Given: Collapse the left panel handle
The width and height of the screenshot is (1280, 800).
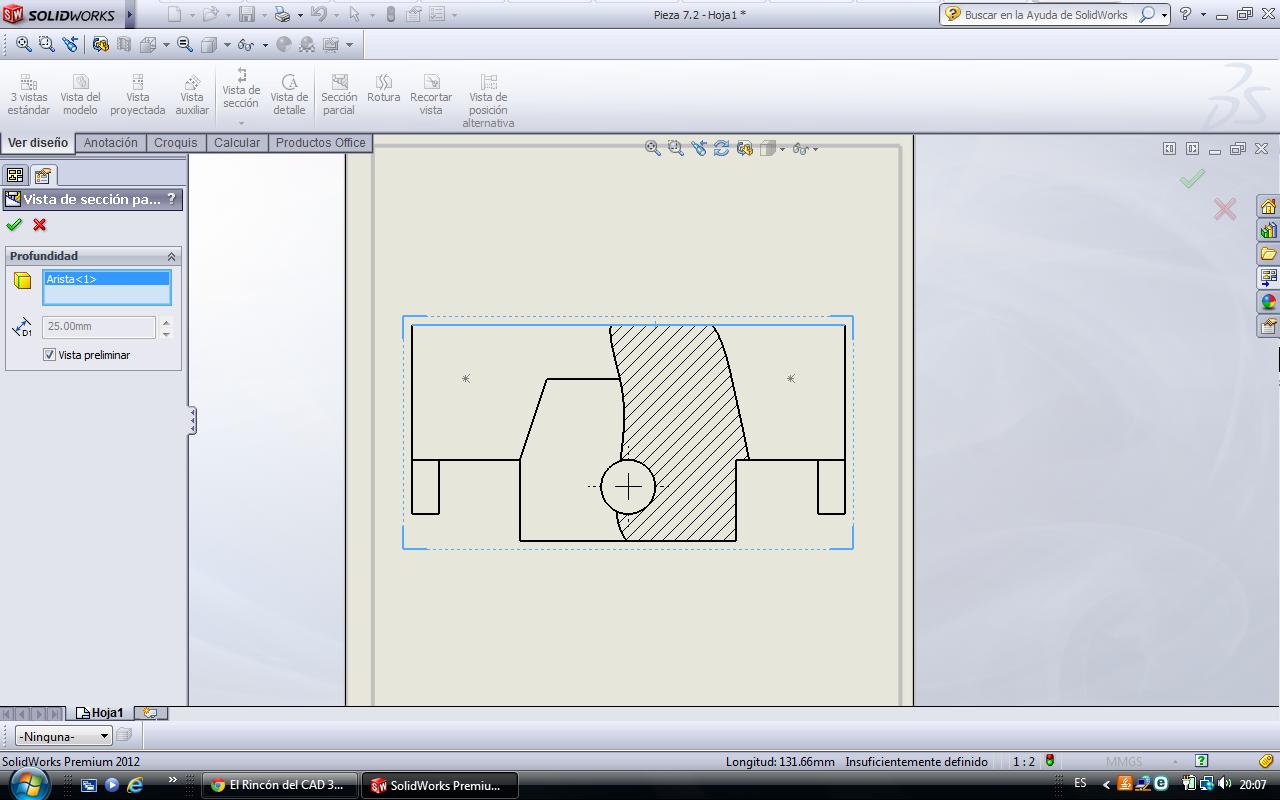Looking at the screenshot, I should pyautogui.click(x=192, y=420).
